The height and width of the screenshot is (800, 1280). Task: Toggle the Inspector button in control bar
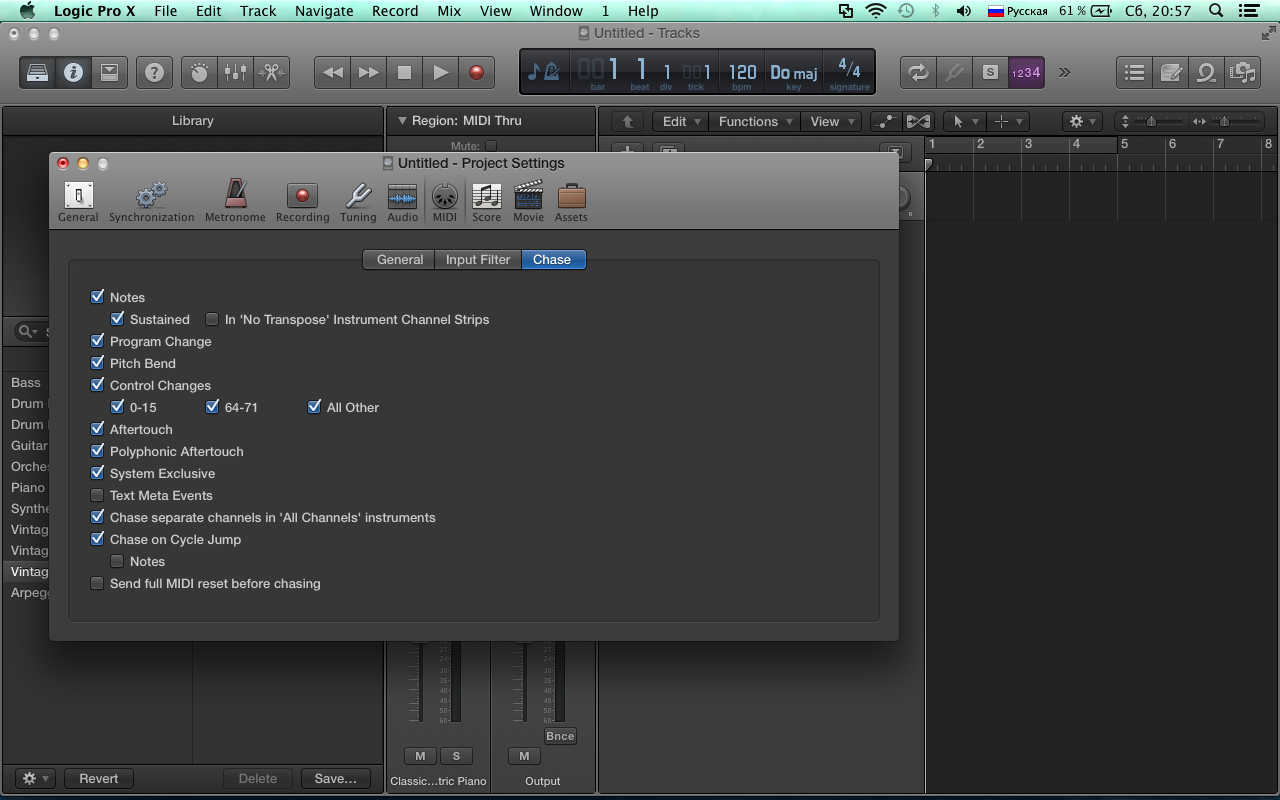point(74,72)
